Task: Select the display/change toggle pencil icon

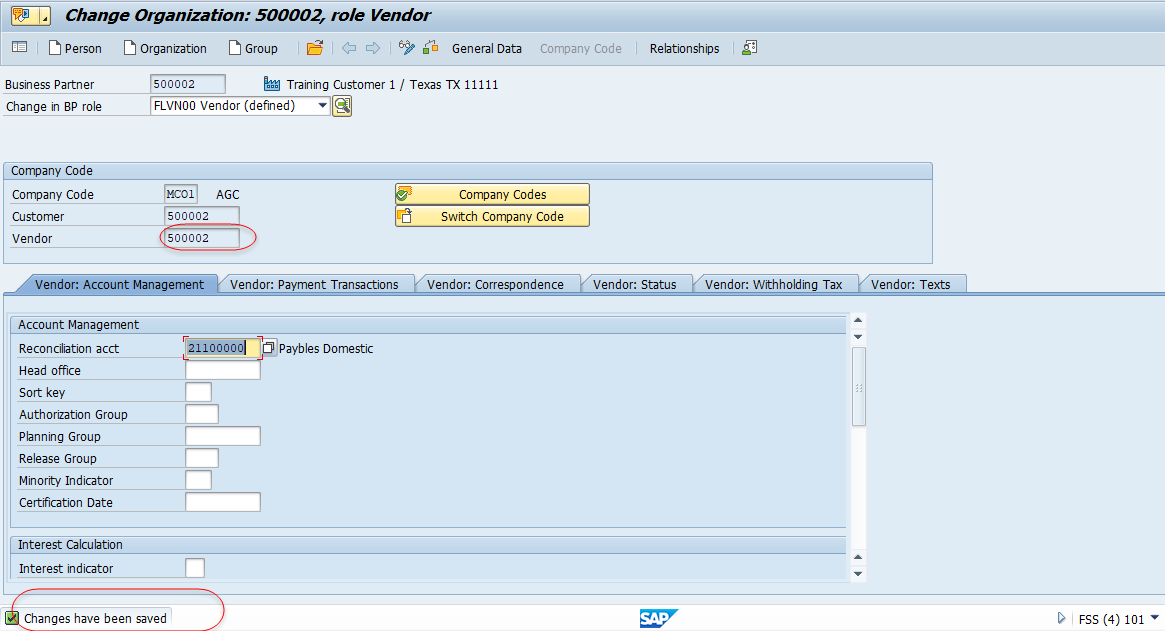Action: pos(408,47)
